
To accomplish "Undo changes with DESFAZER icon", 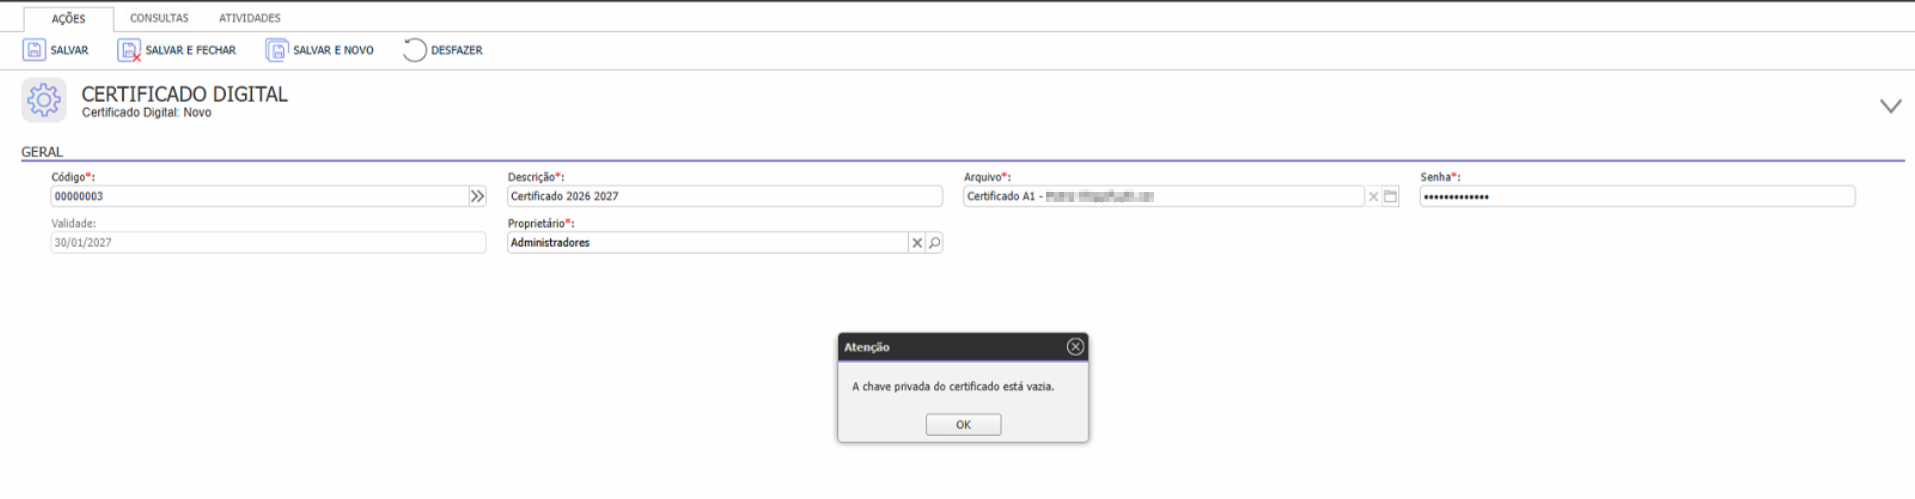I will tap(414, 50).
